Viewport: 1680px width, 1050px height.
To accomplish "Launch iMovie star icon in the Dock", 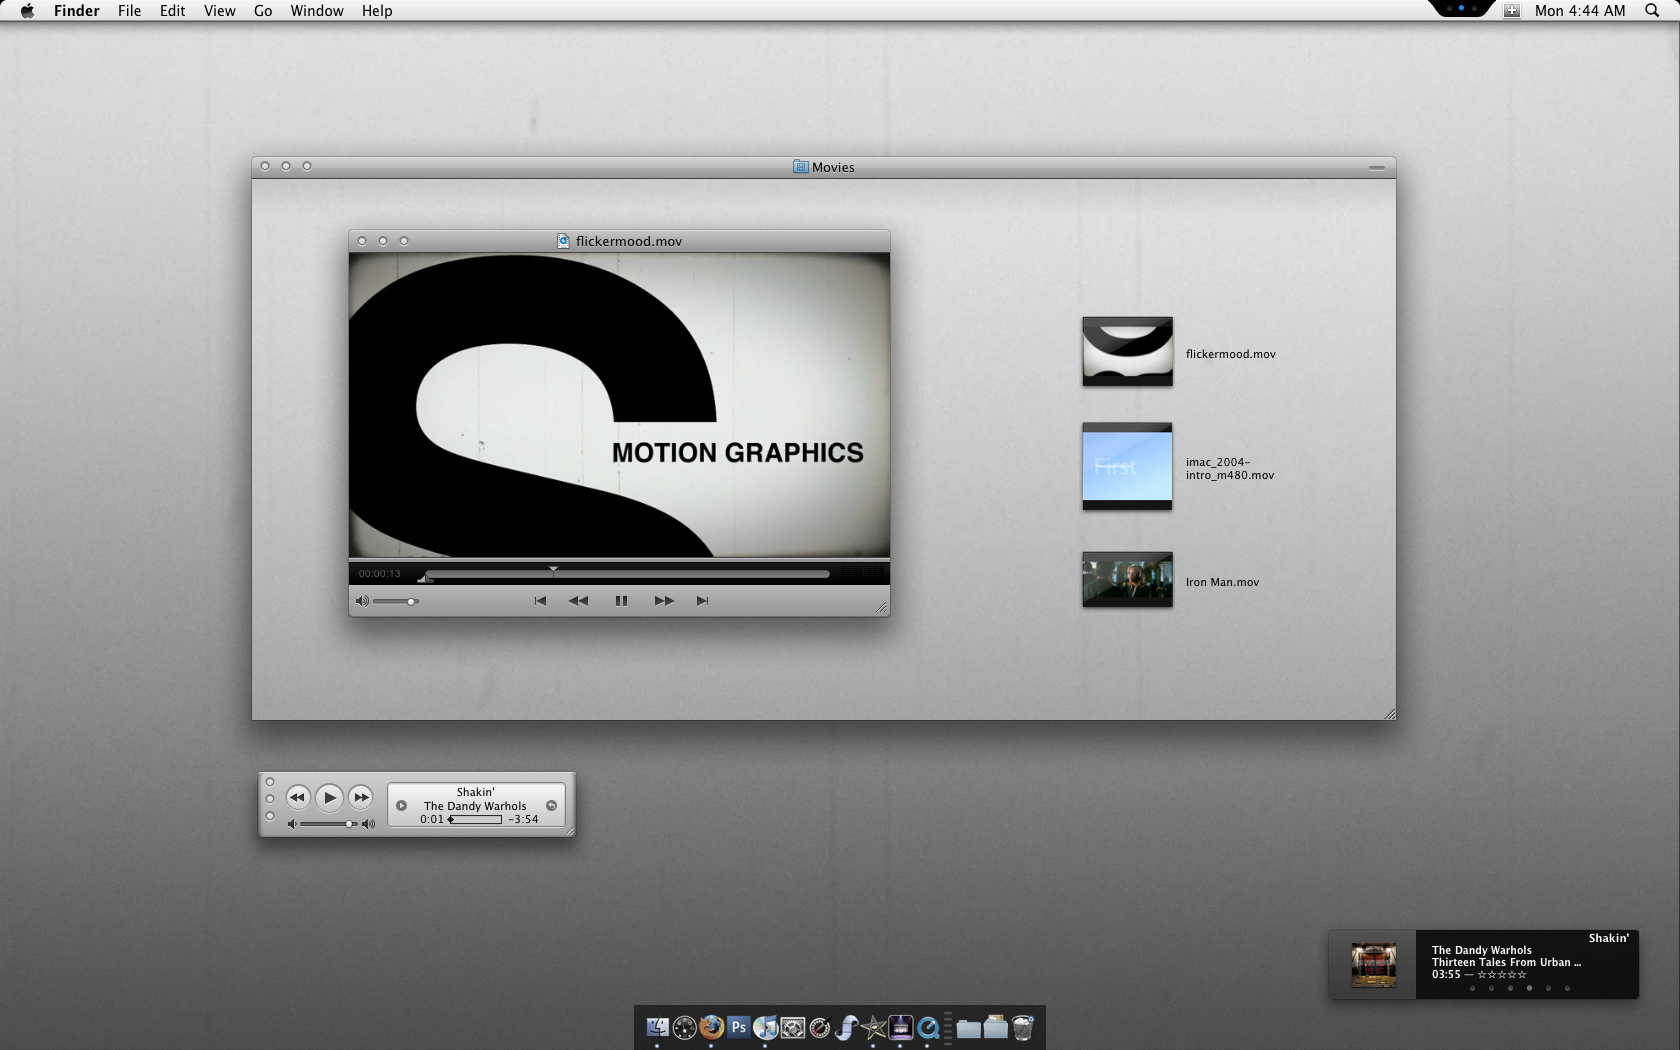I will [873, 1027].
